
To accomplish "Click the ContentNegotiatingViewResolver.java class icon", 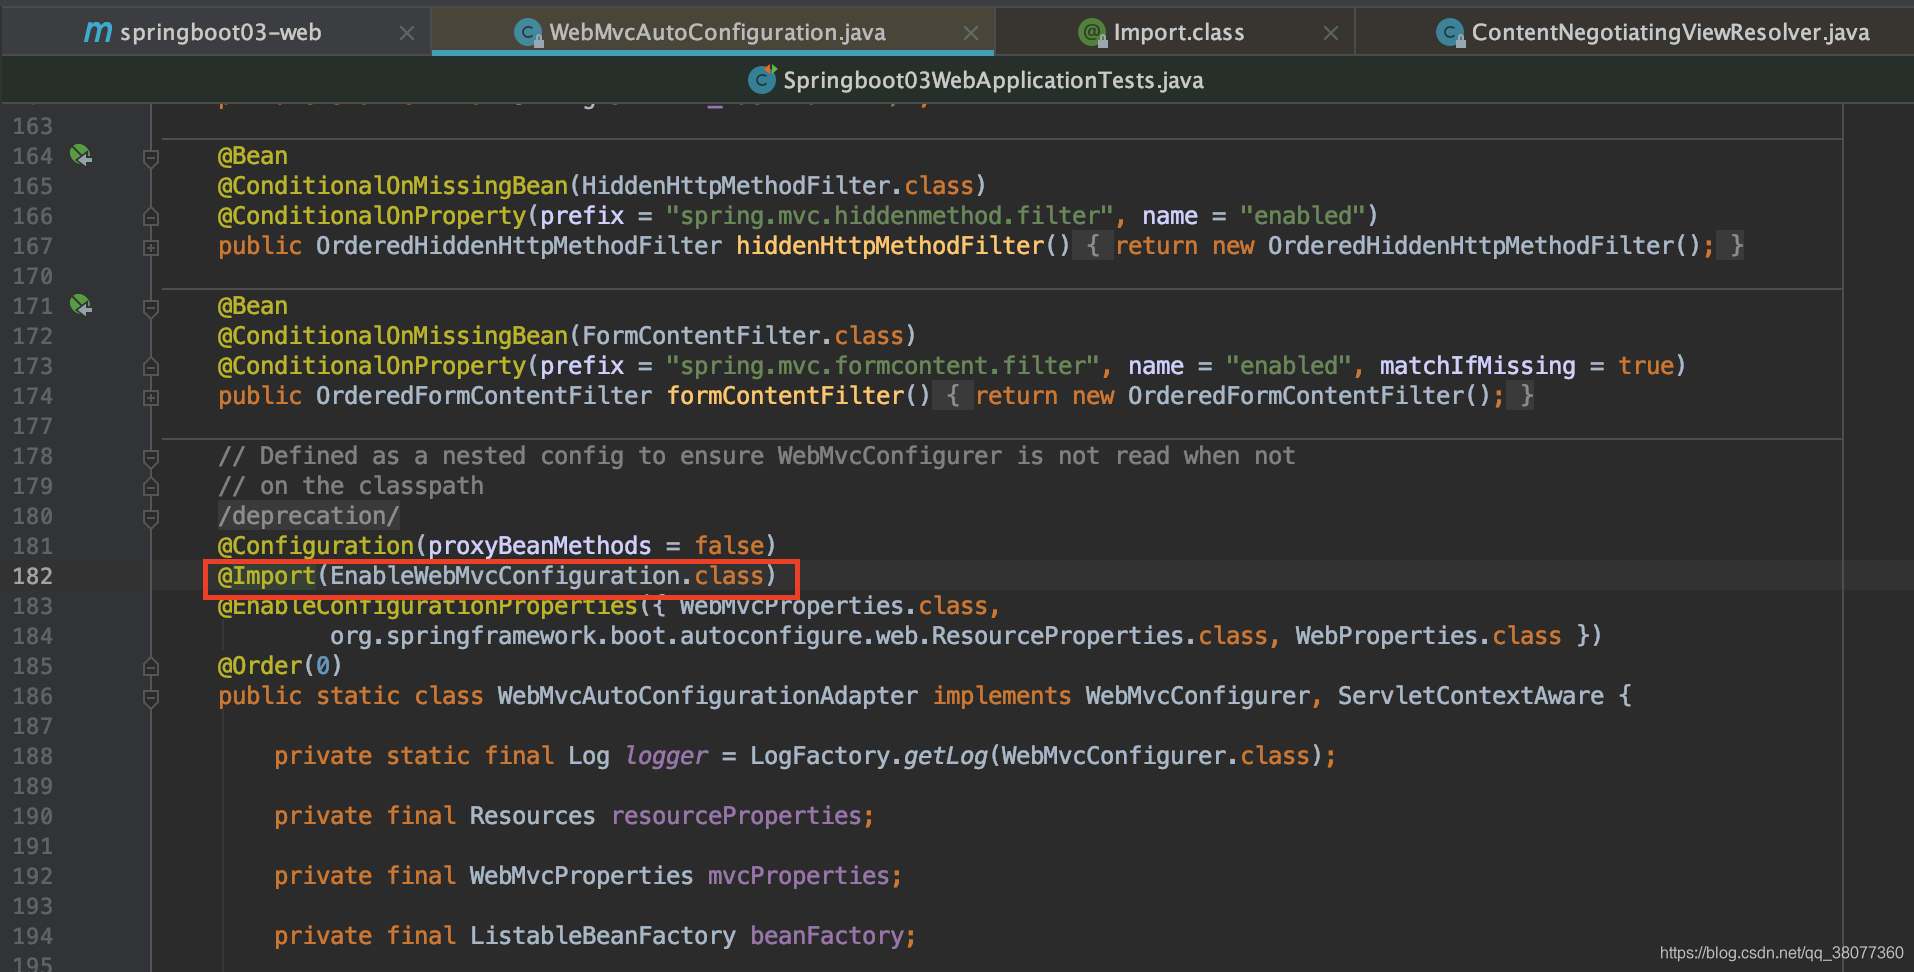I will point(1451,33).
